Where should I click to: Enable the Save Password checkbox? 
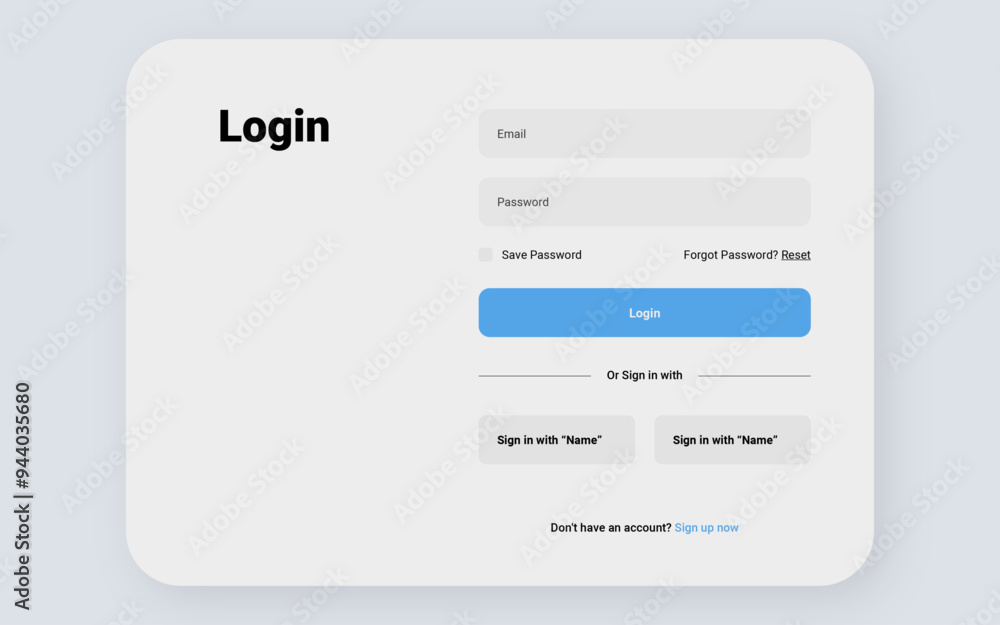click(485, 254)
